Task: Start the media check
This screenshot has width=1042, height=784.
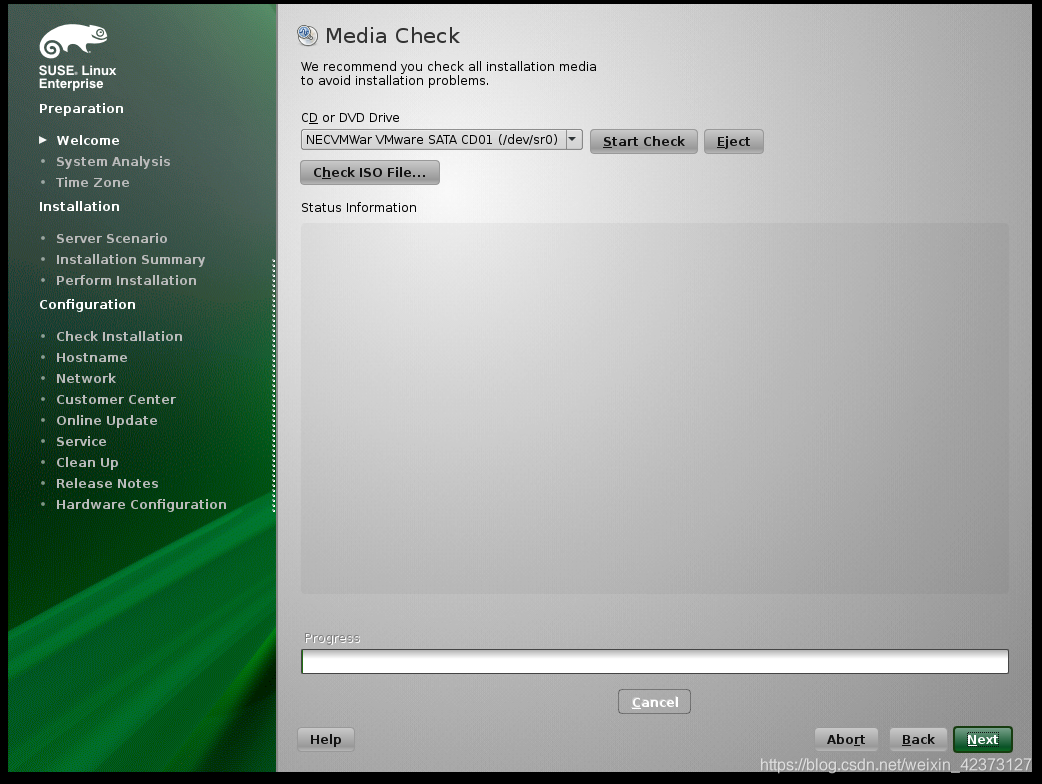Action: [x=643, y=142]
